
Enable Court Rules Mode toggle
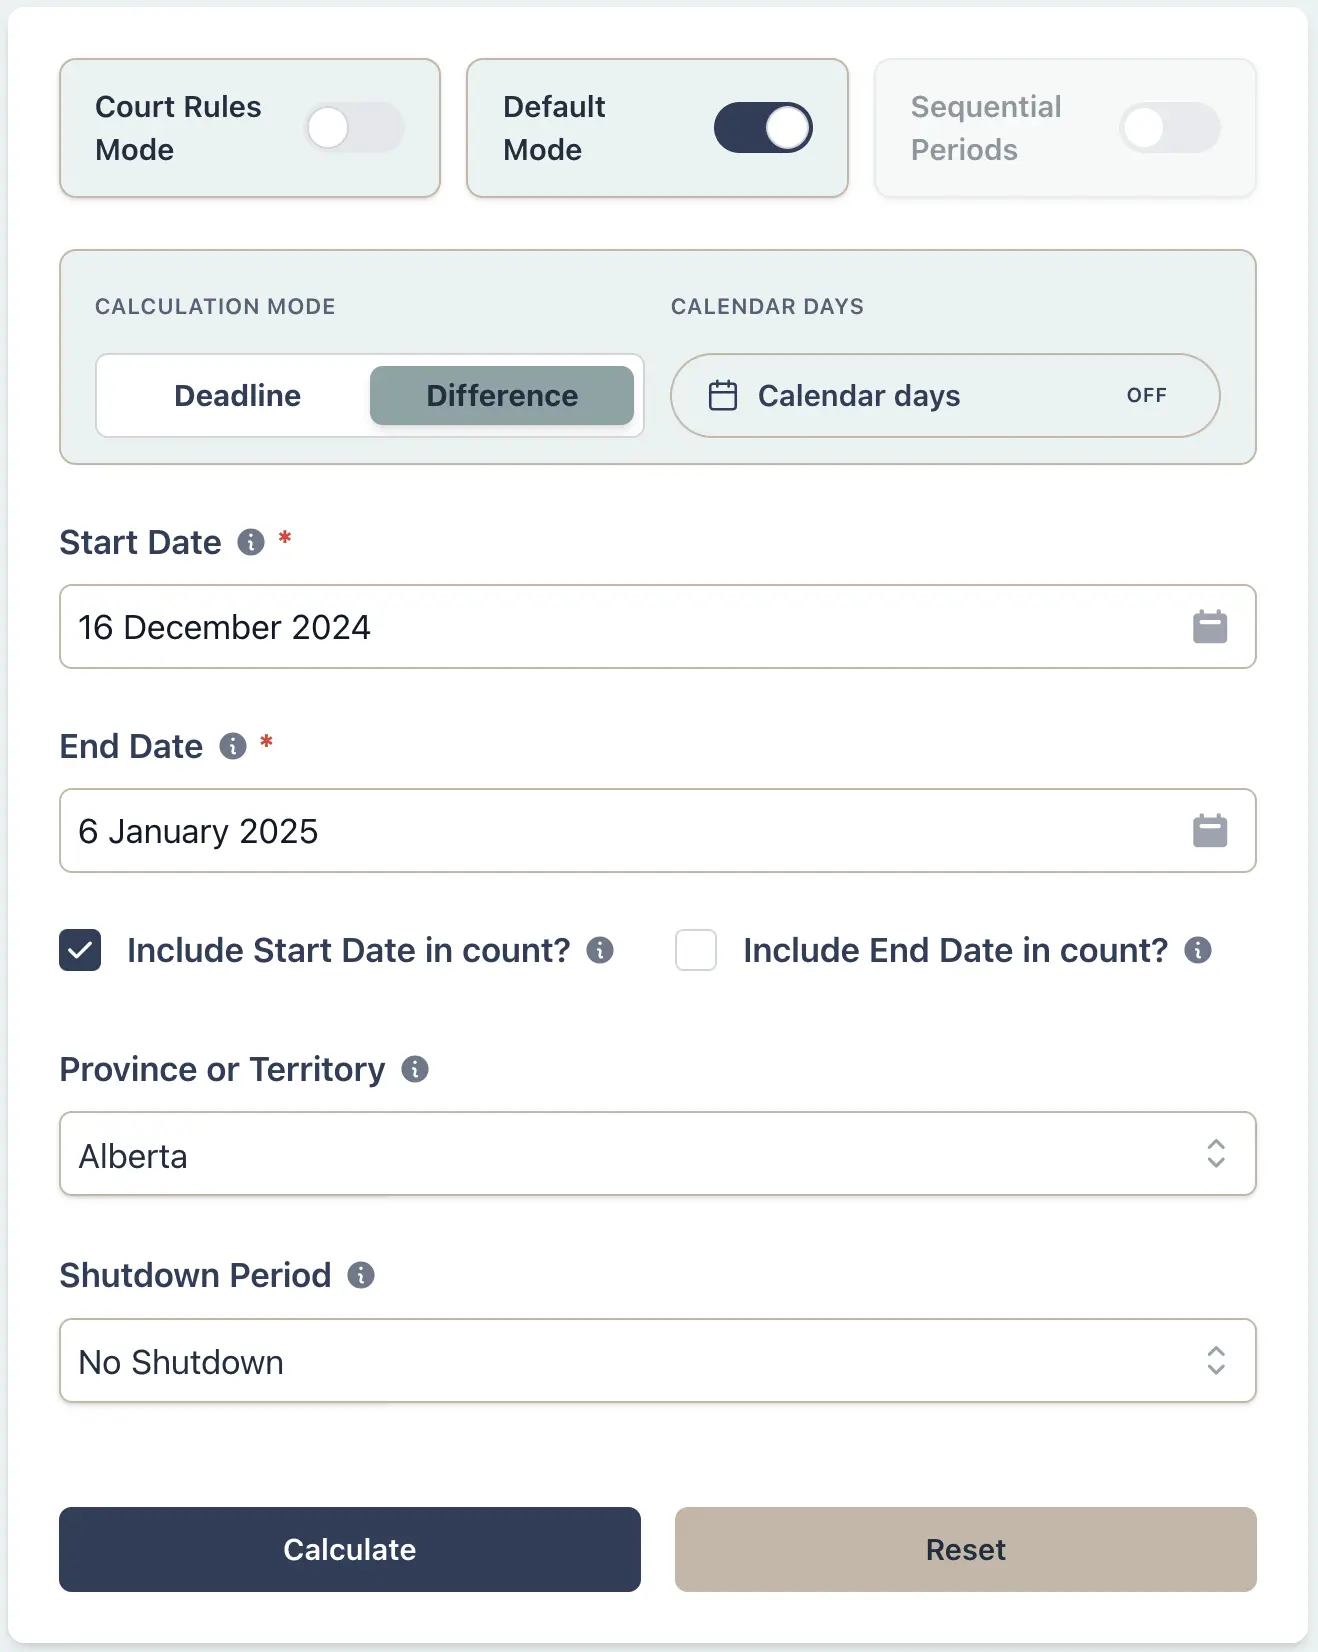point(353,127)
